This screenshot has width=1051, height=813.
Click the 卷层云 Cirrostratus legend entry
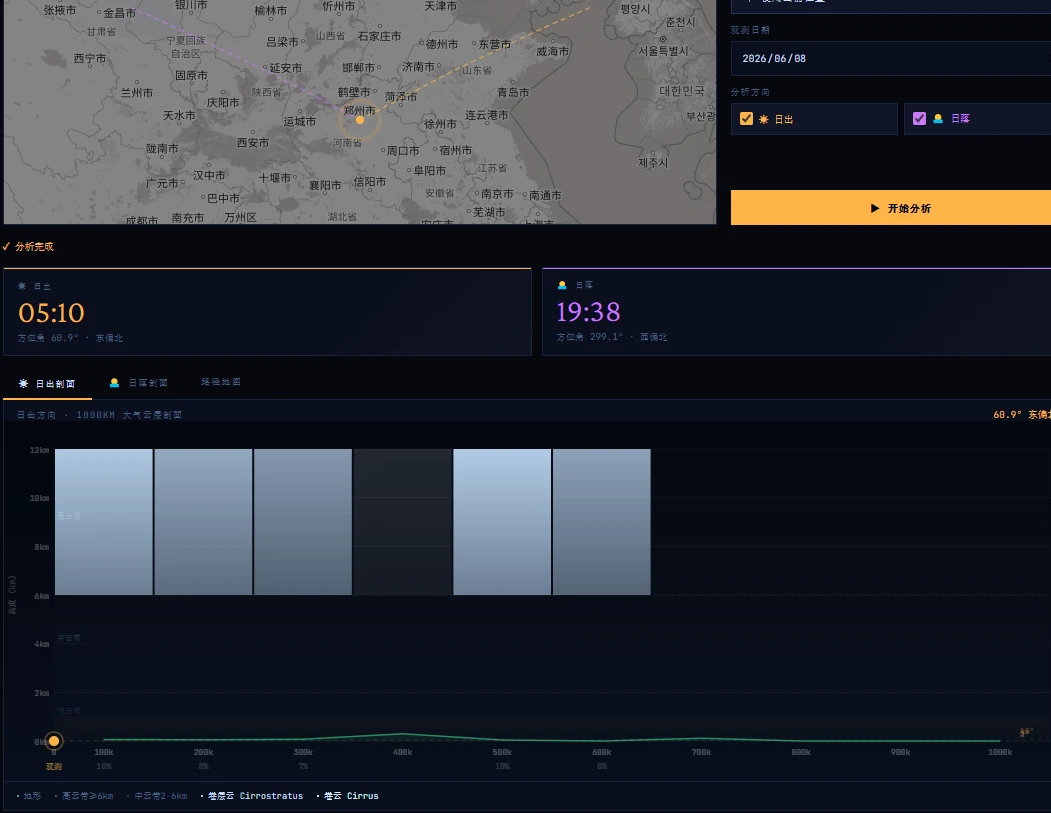(x=251, y=796)
